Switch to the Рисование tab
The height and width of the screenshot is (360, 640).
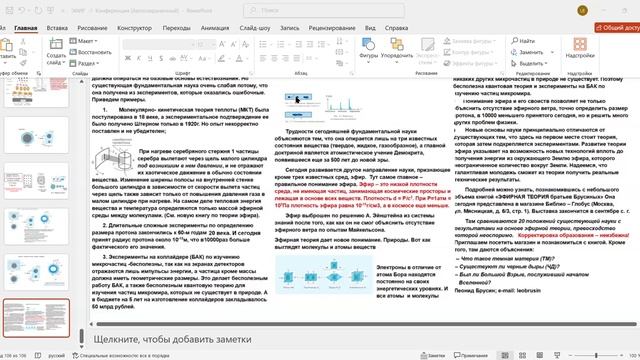click(92, 28)
